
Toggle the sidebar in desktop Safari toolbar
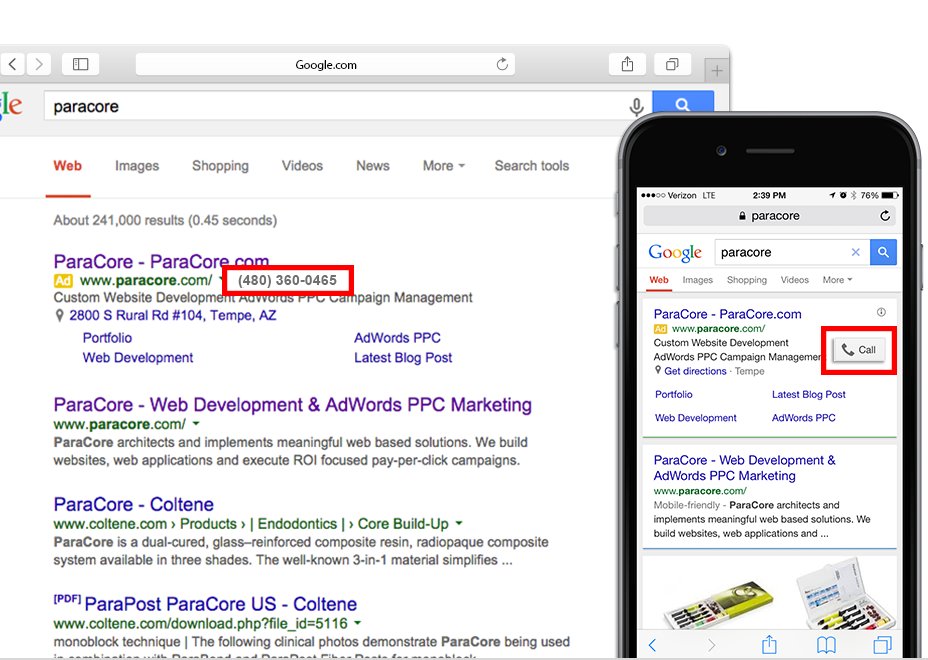click(x=80, y=64)
